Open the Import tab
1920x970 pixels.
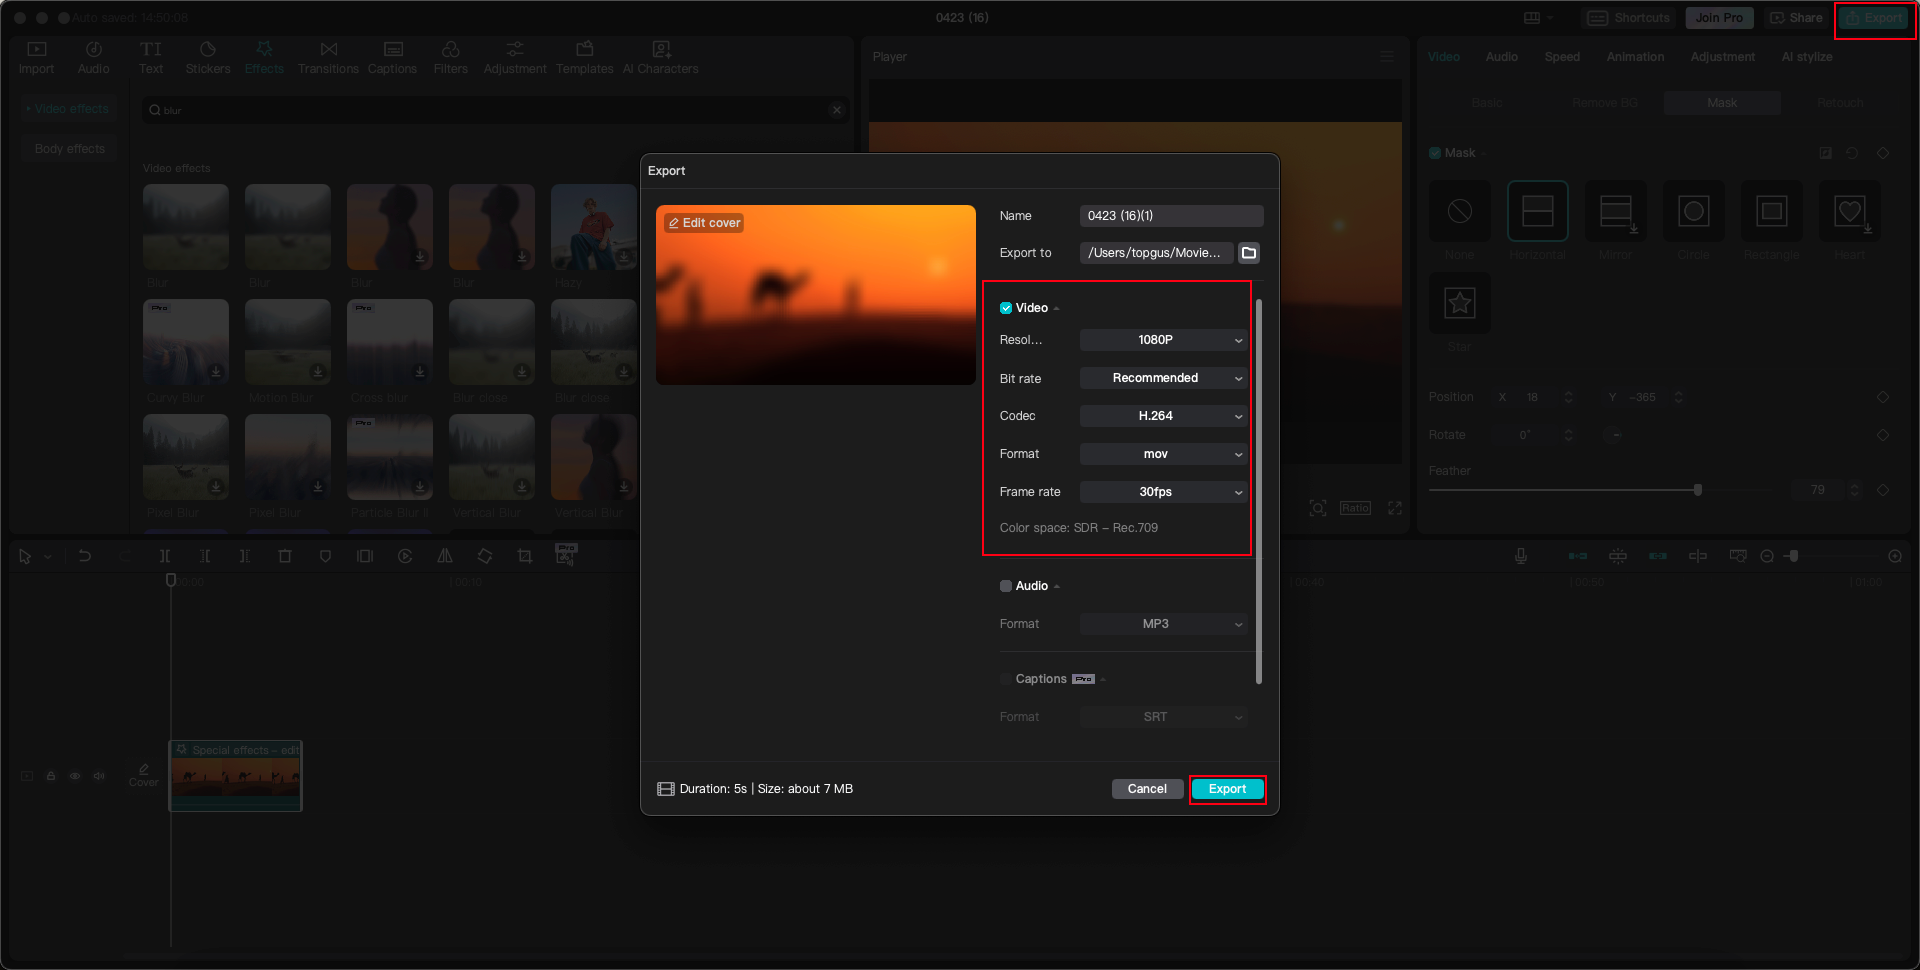(36, 58)
